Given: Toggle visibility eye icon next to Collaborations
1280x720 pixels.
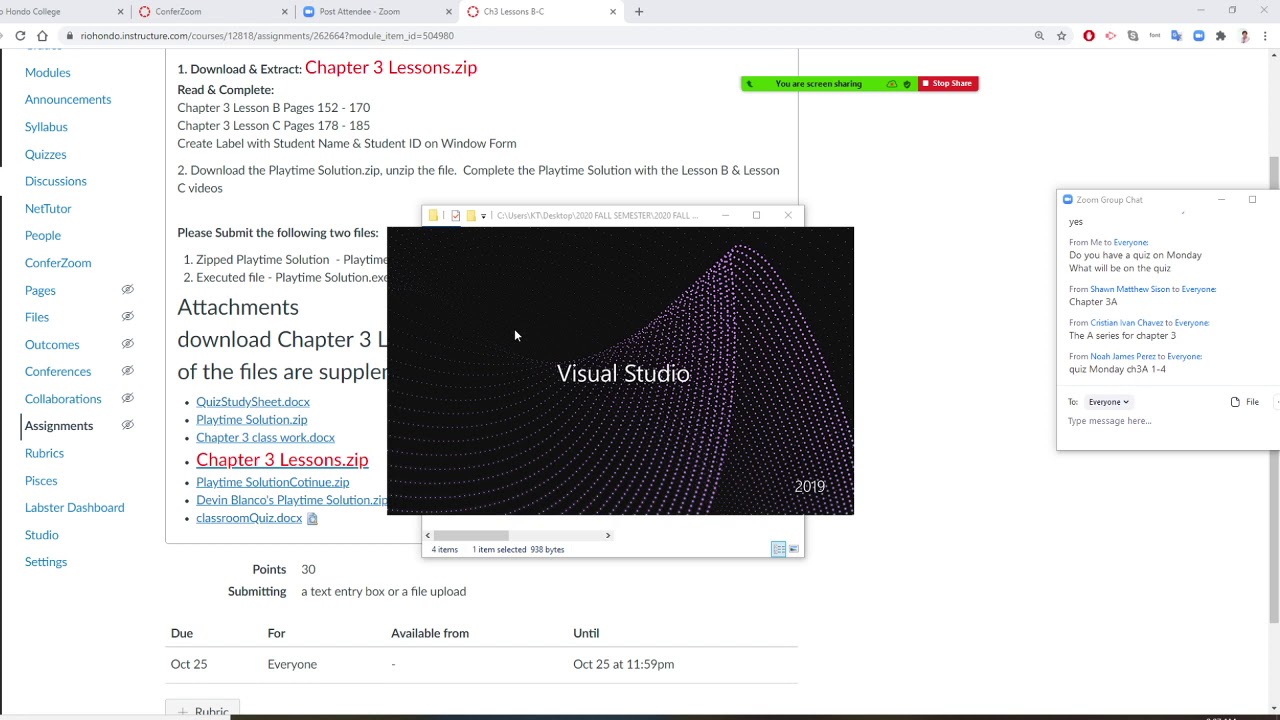Looking at the screenshot, I should coord(128,398).
